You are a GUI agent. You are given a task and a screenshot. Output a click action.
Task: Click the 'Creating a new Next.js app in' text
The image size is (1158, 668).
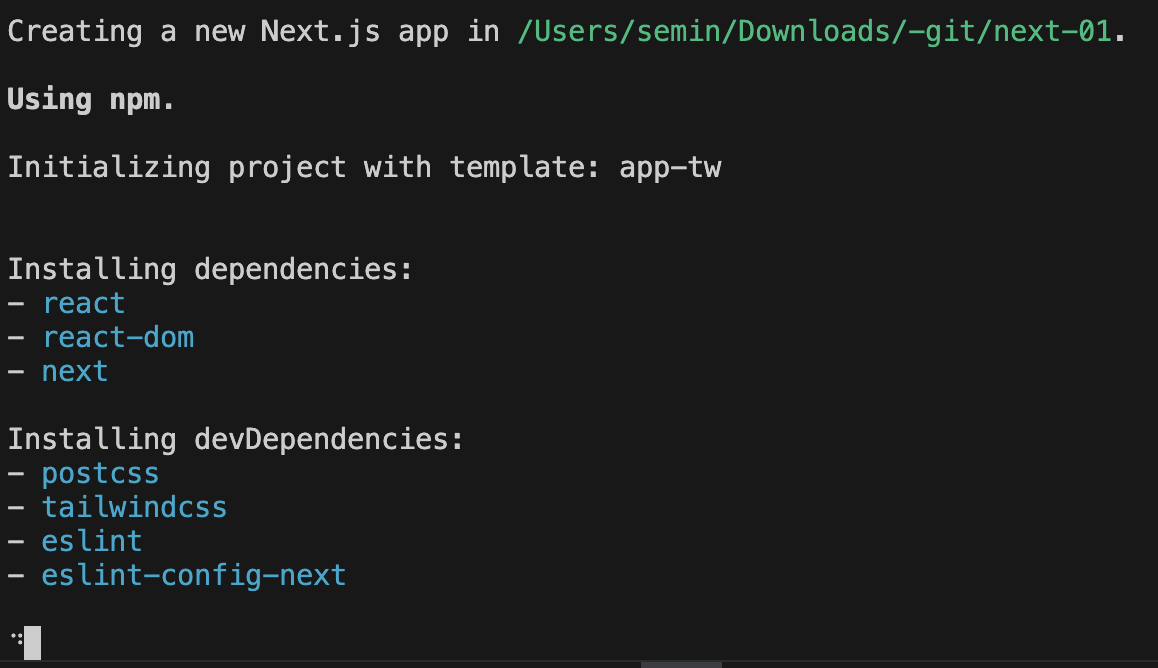(x=253, y=32)
